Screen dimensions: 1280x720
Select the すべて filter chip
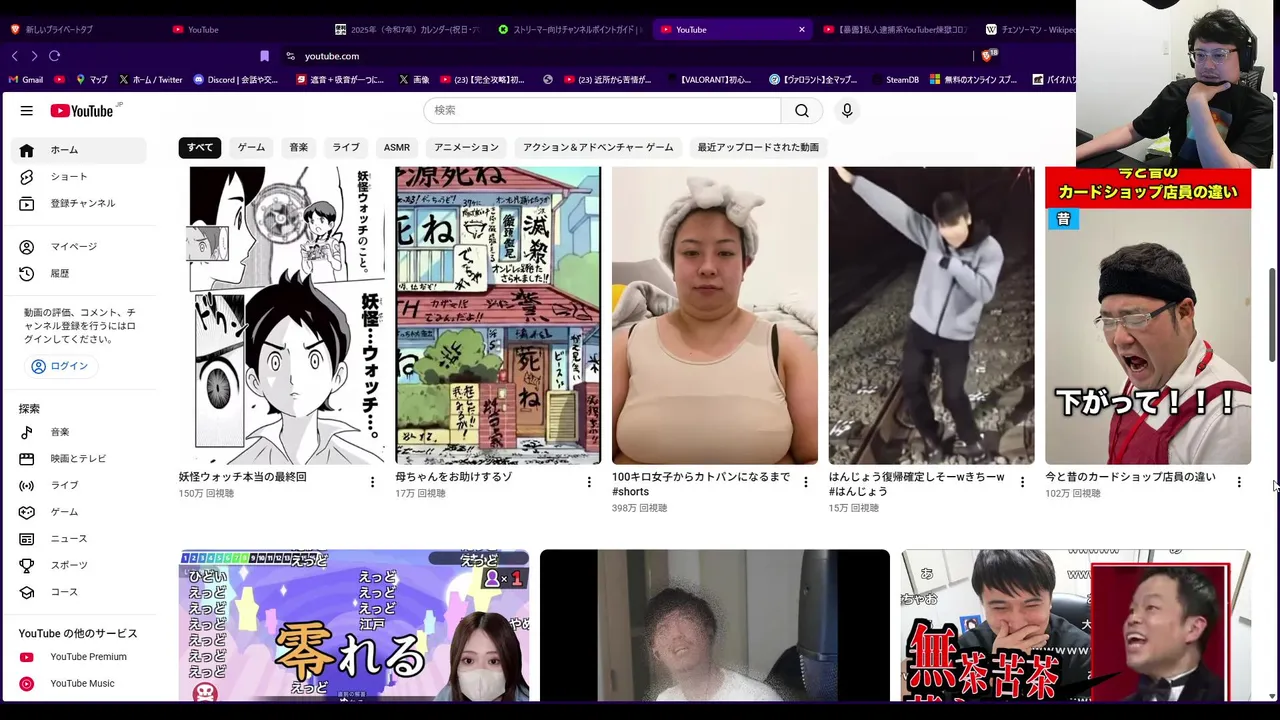tap(200, 147)
